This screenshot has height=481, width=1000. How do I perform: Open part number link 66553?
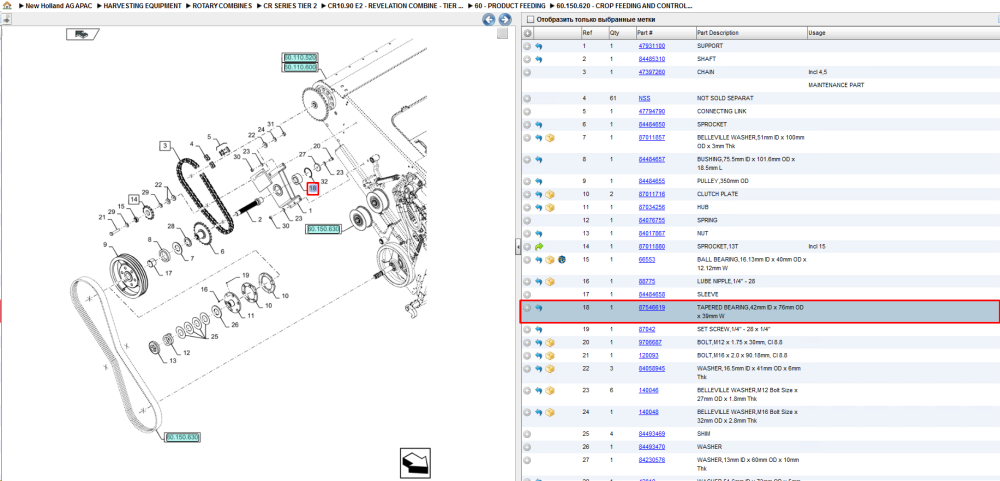(x=647, y=260)
